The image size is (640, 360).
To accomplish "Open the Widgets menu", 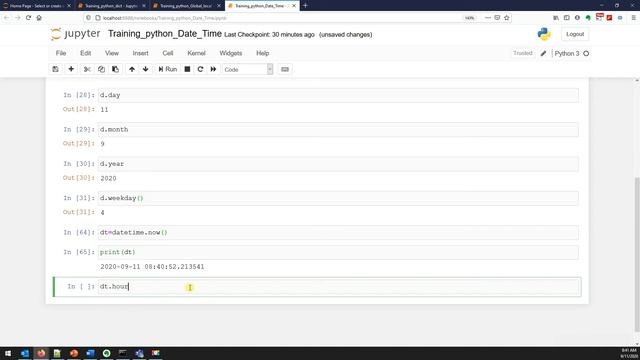I will [231, 53].
